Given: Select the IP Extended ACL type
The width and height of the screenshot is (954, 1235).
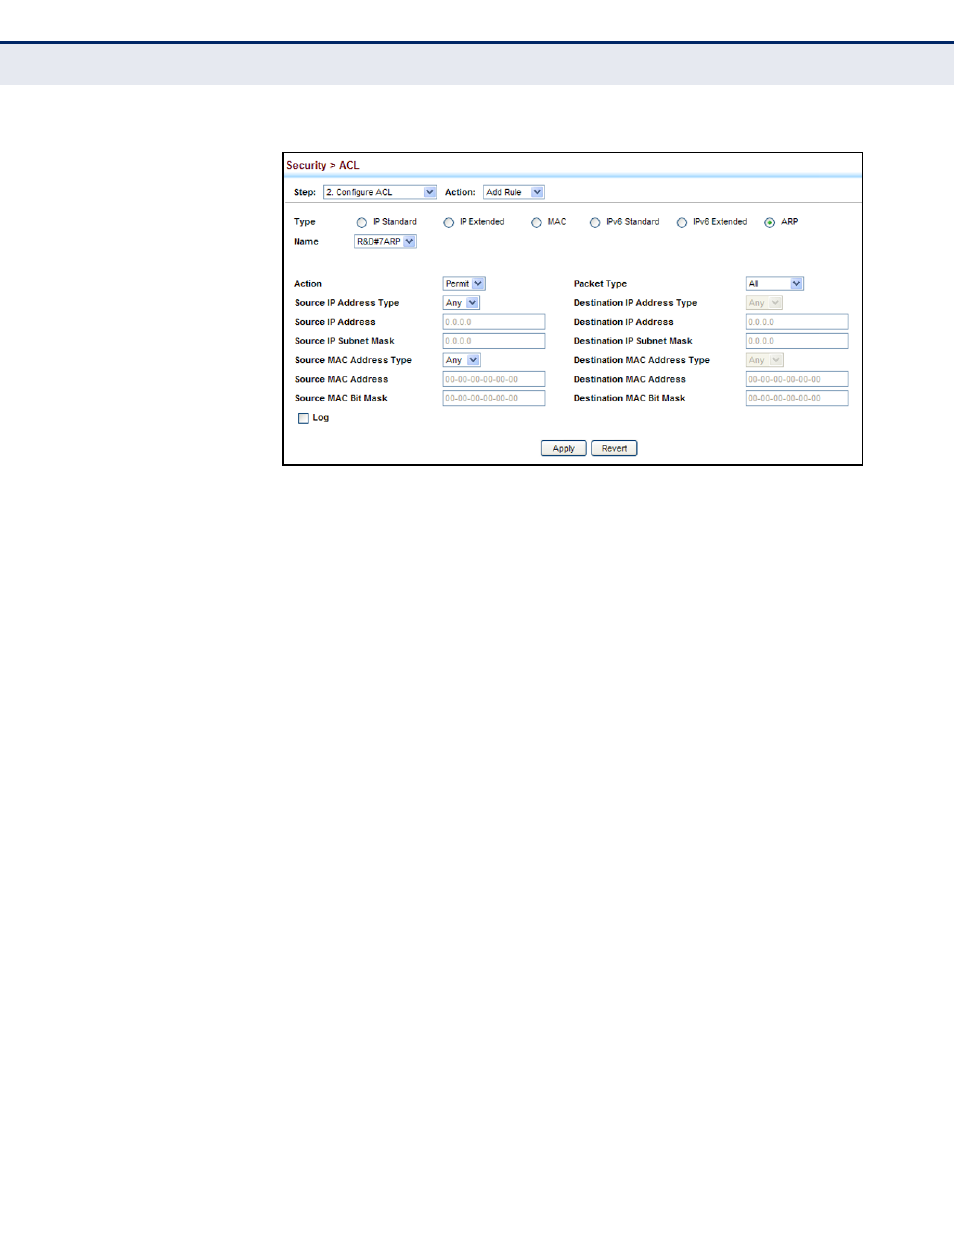Looking at the screenshot, I should (x=448, y=222).
